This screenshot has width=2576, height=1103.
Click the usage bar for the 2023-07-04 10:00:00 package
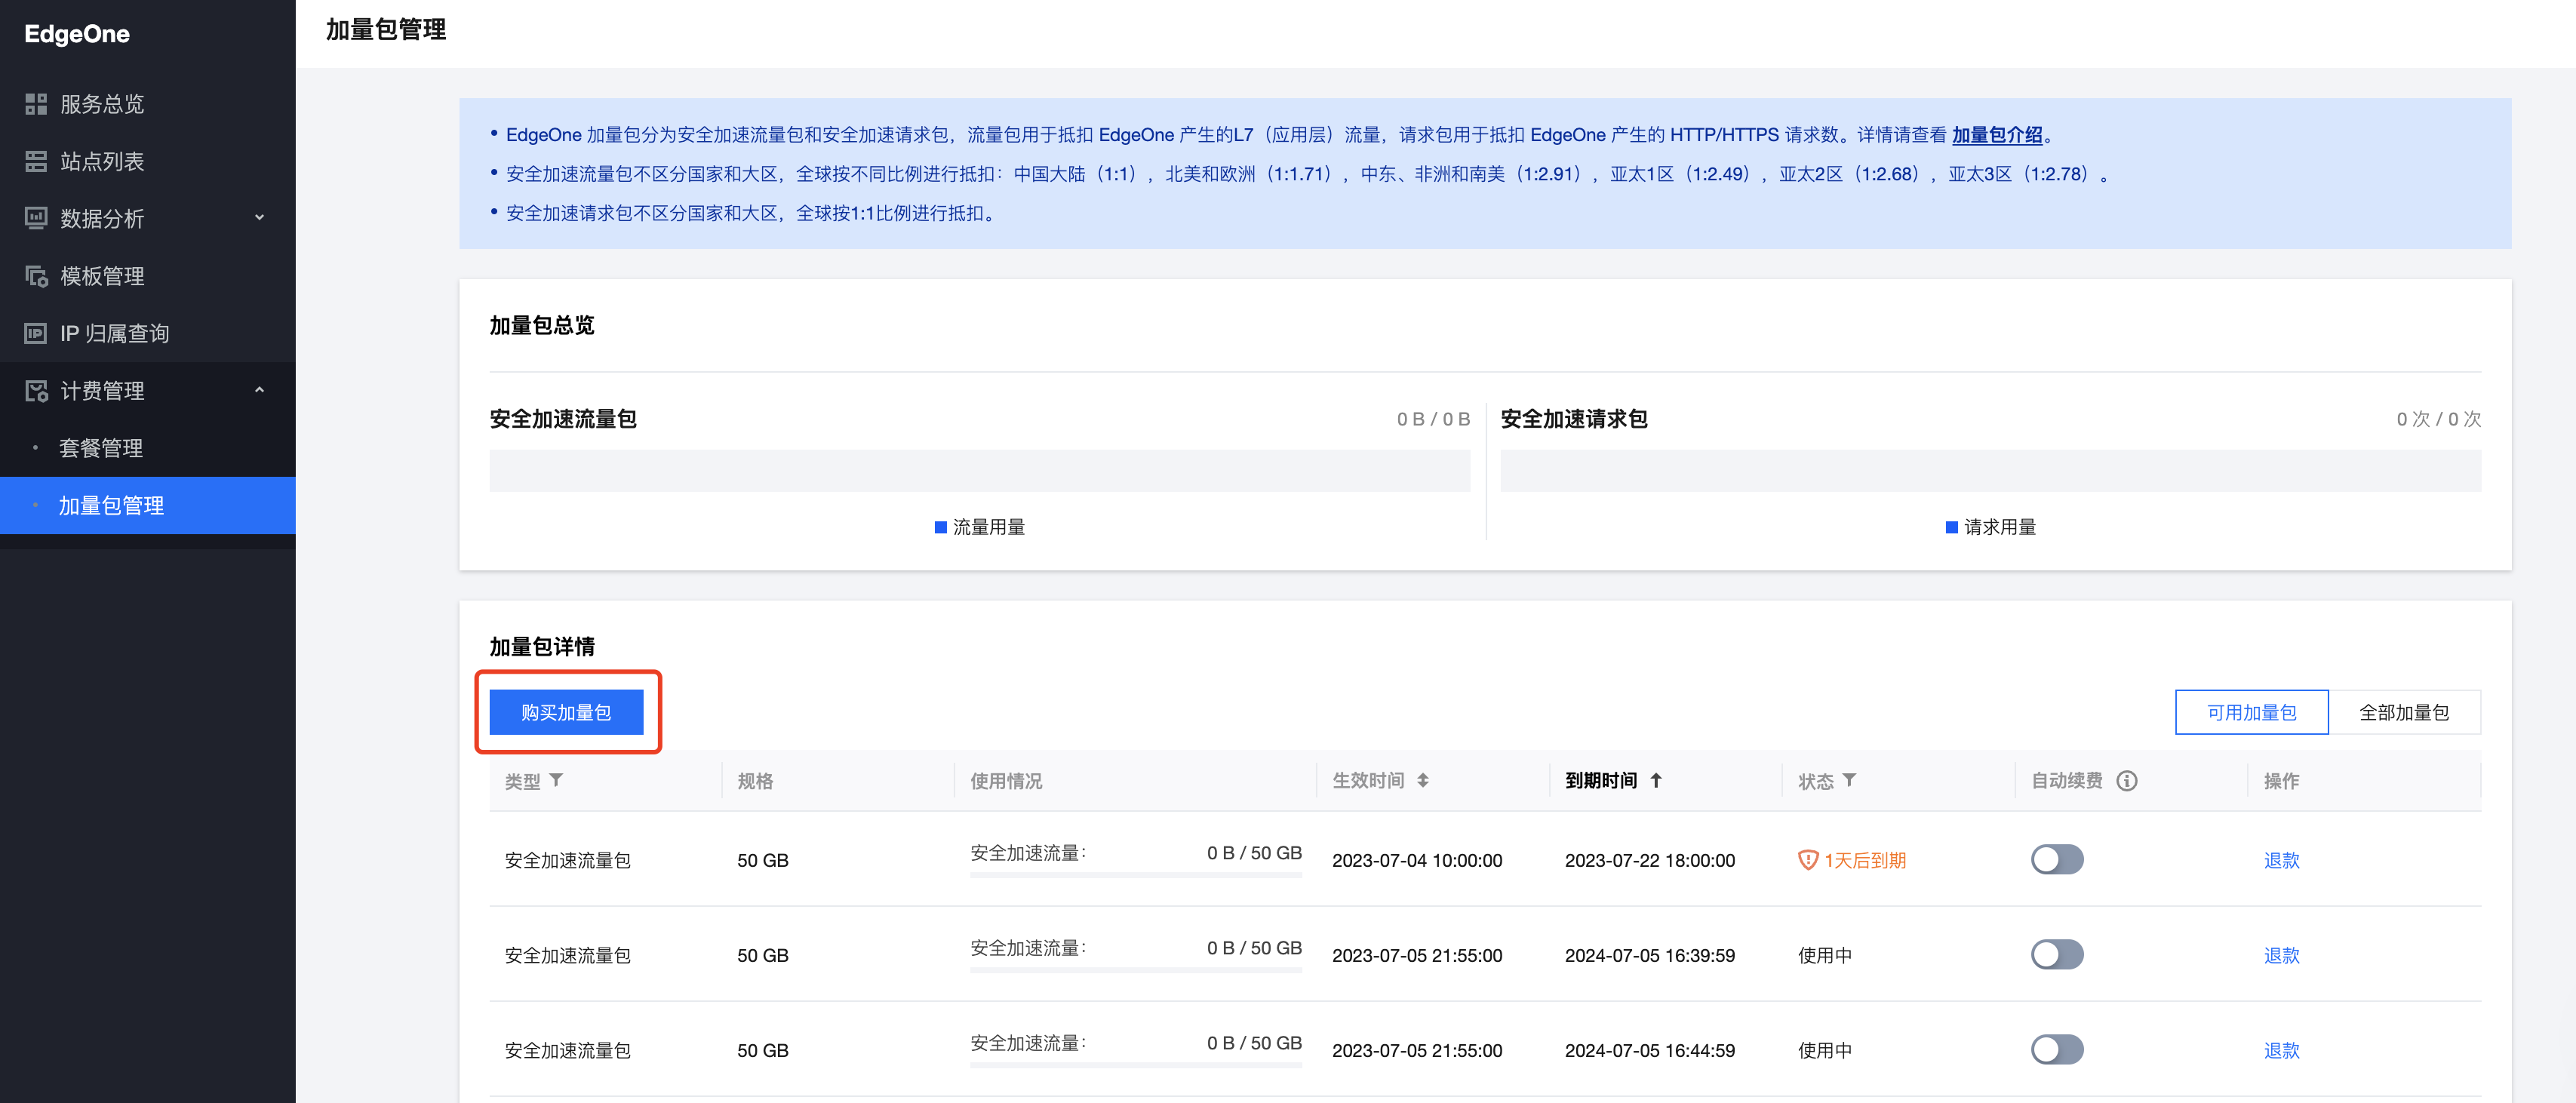point(1136,875)
